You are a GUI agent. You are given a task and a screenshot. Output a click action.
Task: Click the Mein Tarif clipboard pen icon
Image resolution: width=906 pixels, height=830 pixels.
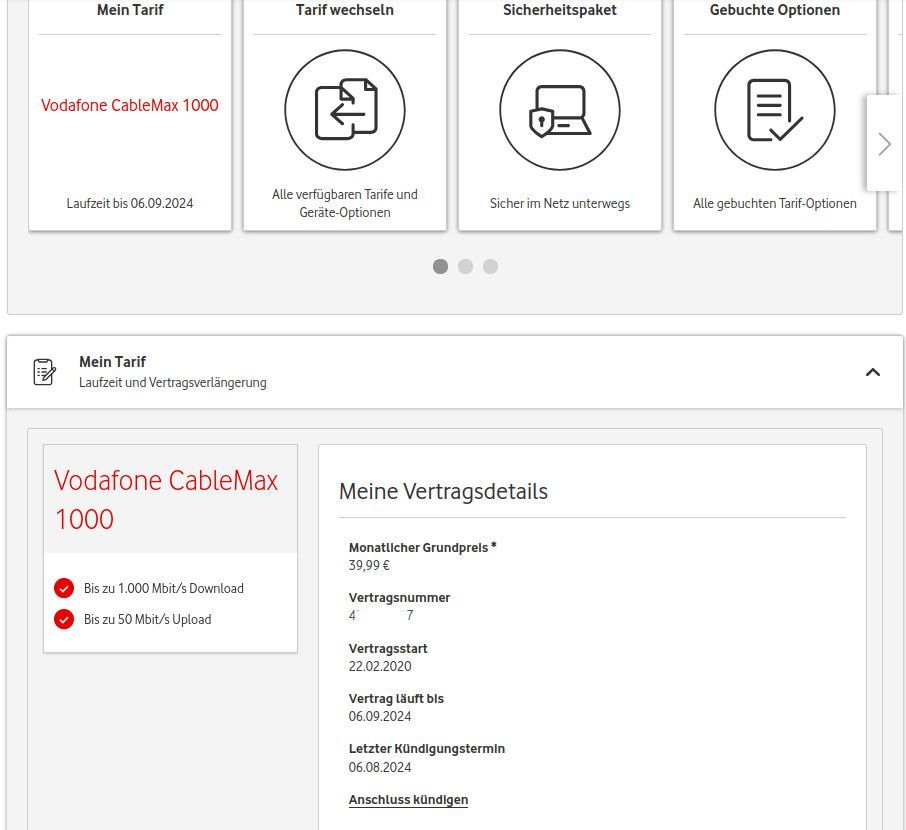[44, 372]
